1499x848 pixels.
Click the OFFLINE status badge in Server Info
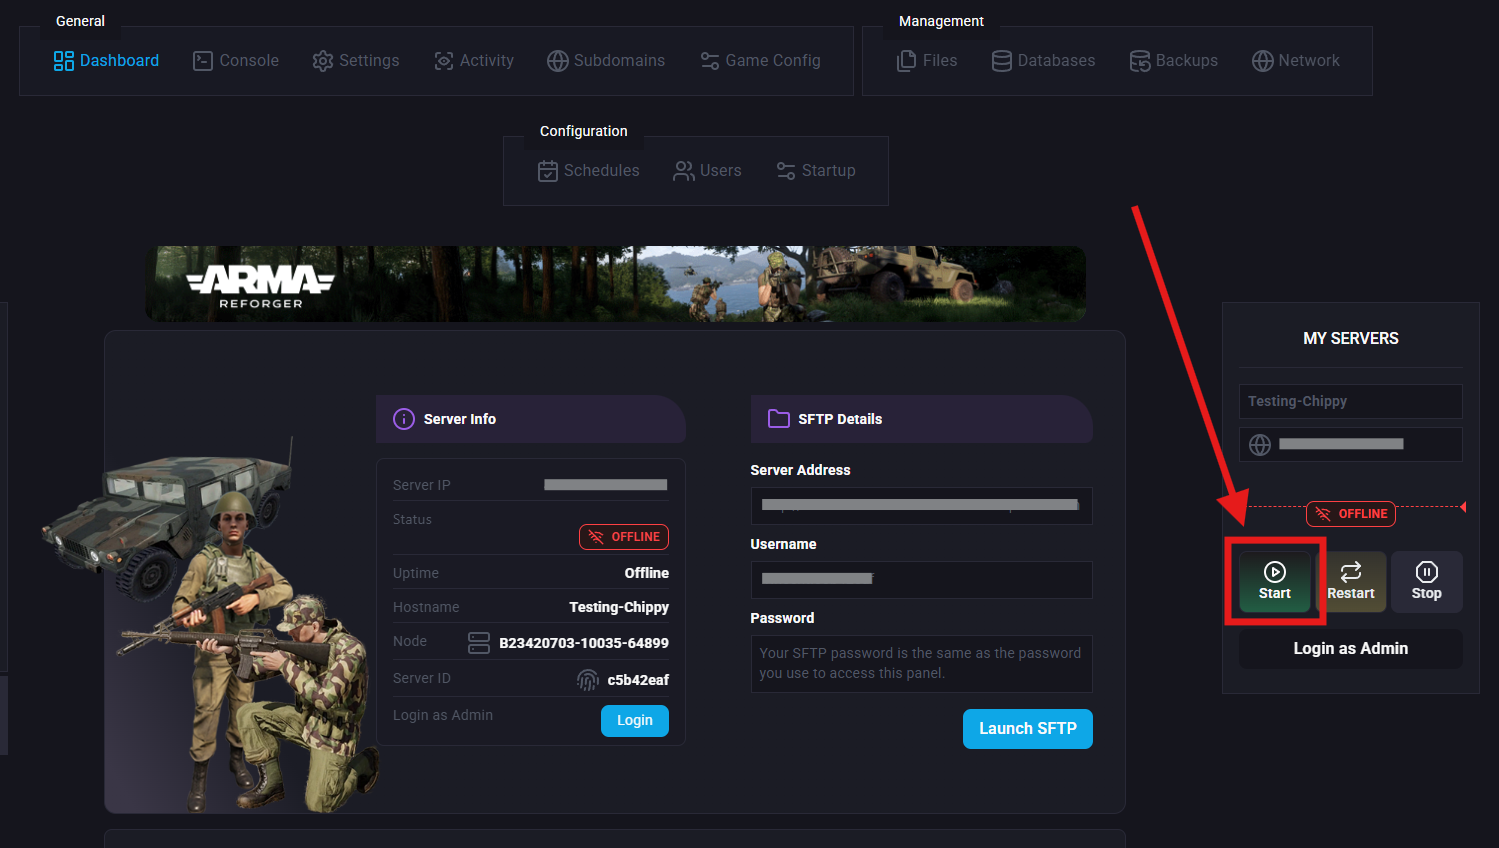[624, 537]
